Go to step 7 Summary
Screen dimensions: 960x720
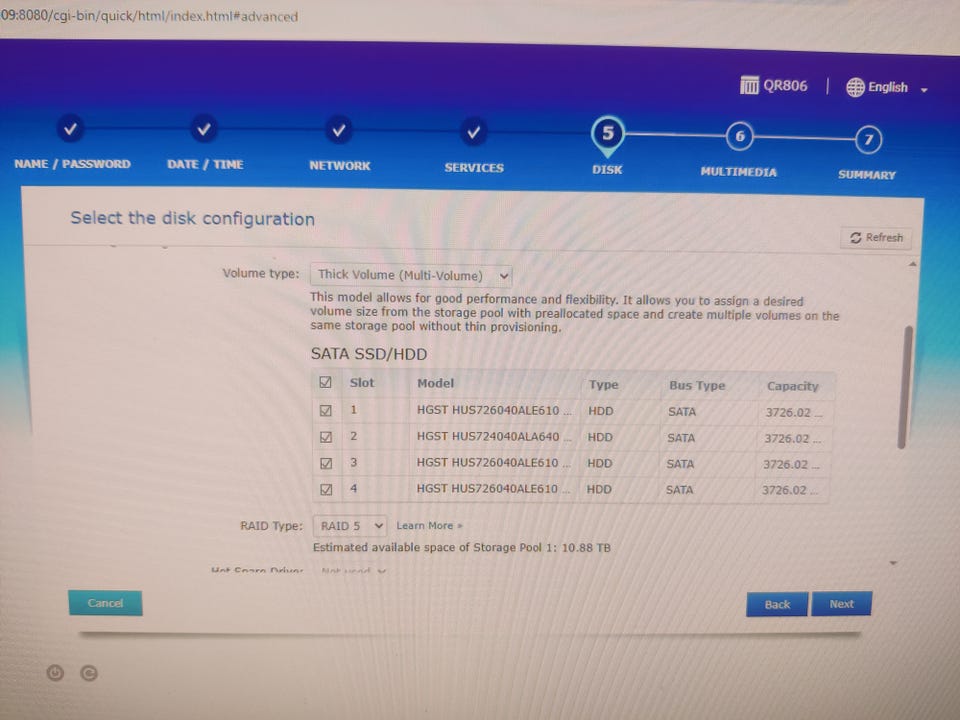pos(868,140)
